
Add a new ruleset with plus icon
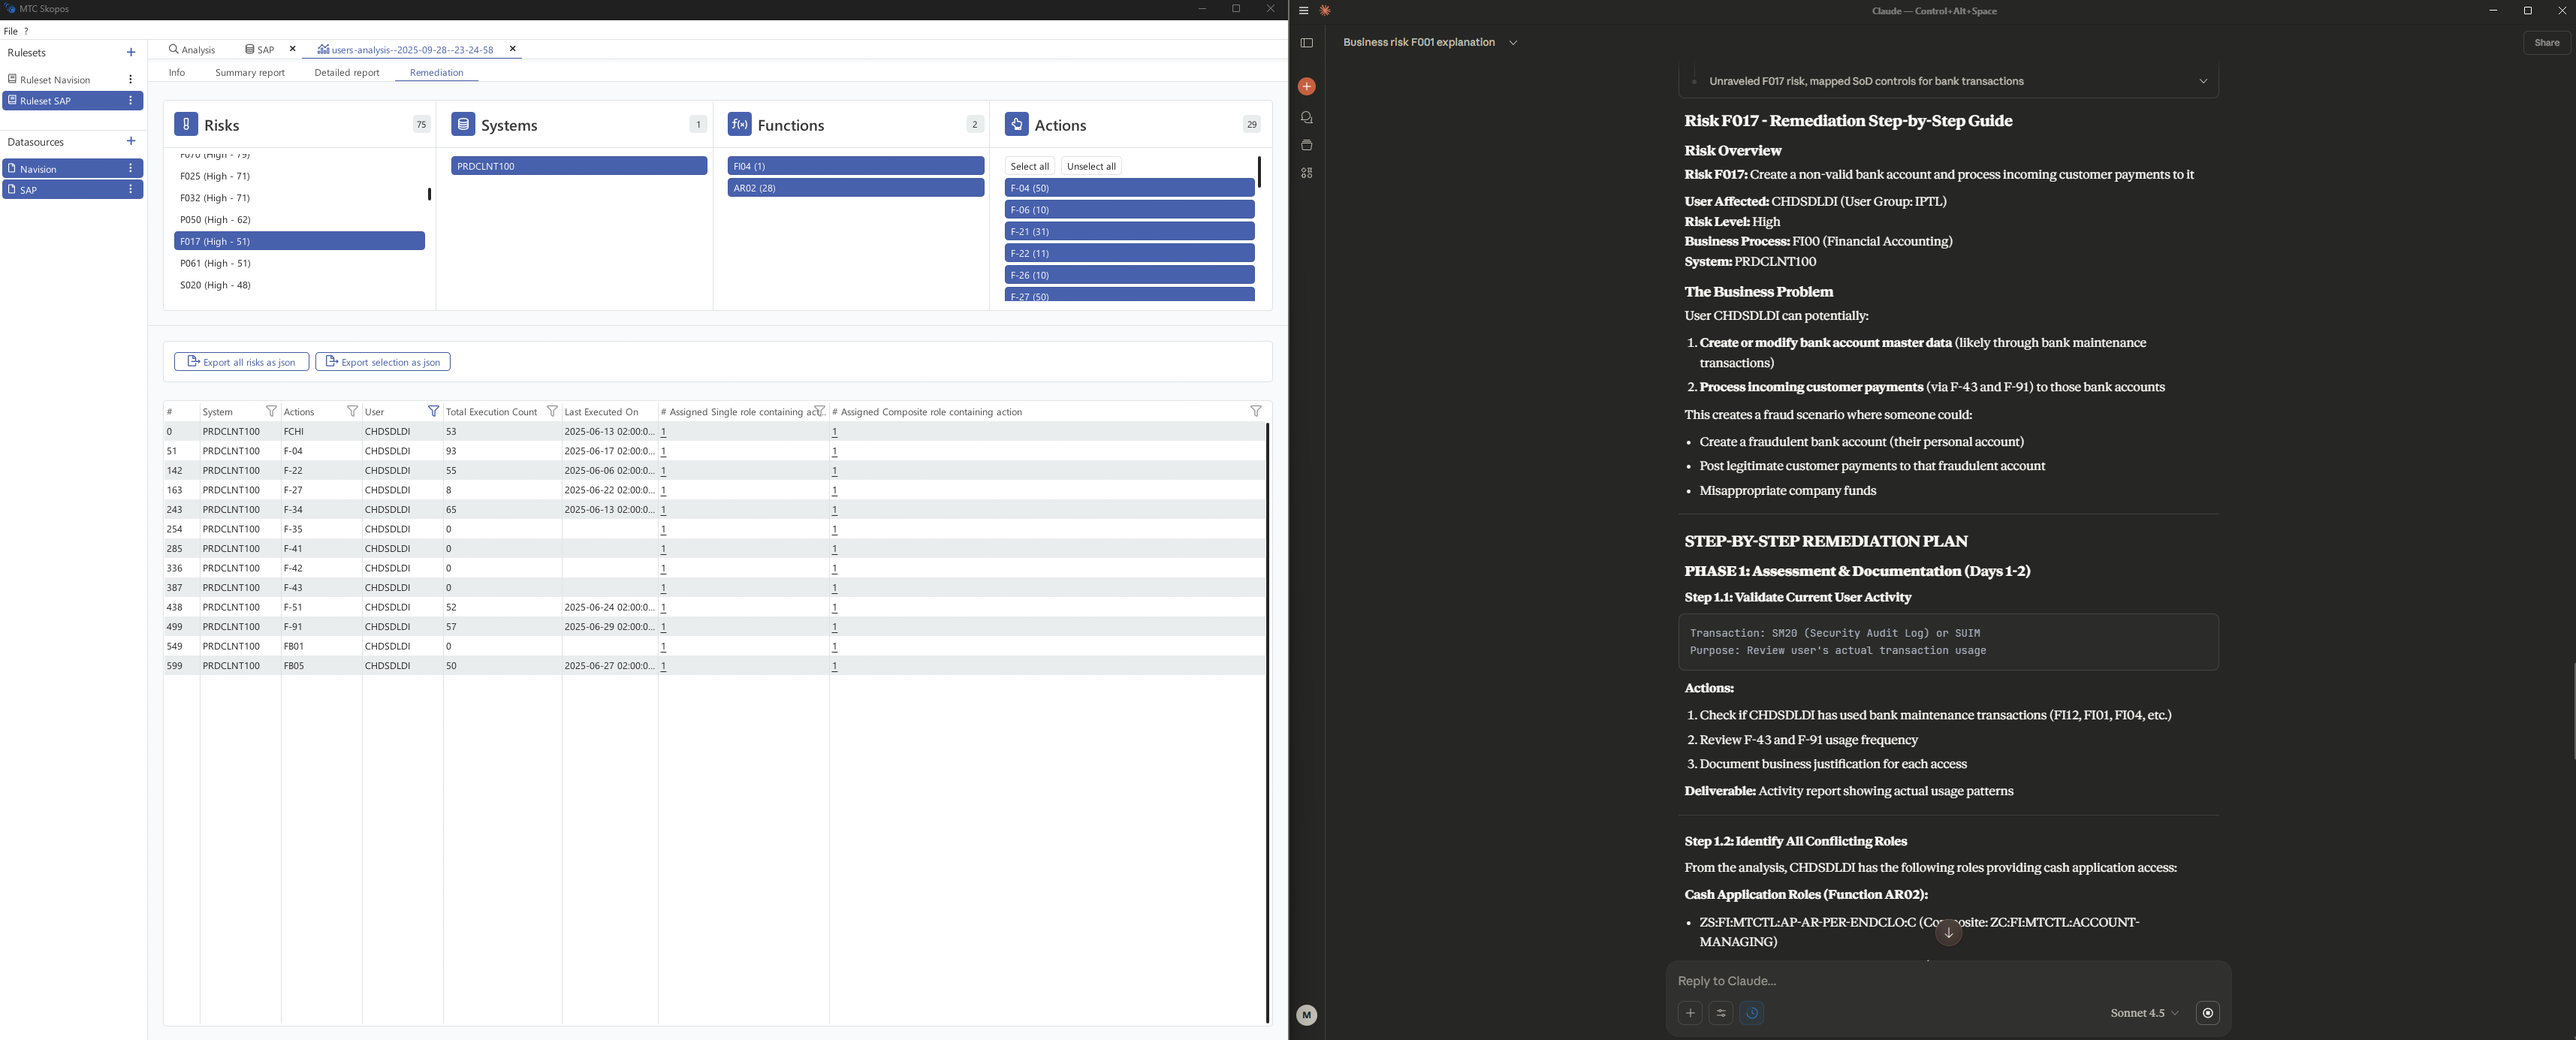(x=131, y=53)
